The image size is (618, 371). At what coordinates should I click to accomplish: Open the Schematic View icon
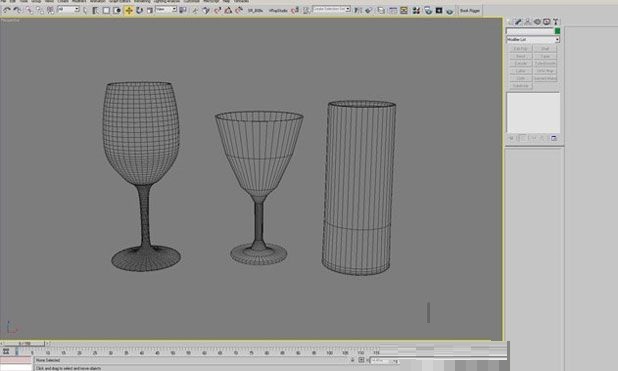pos(404,10)
